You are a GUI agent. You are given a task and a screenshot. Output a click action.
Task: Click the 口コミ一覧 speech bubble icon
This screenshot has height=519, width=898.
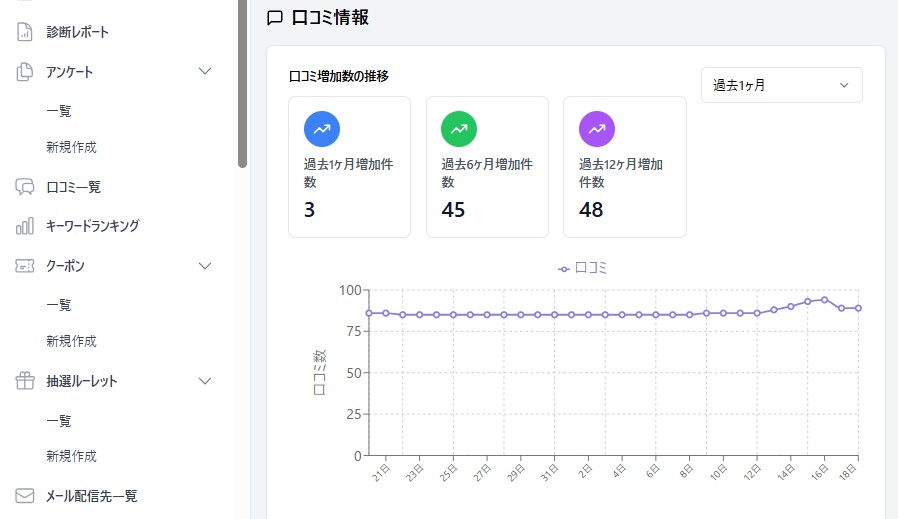tap(26, 187)
